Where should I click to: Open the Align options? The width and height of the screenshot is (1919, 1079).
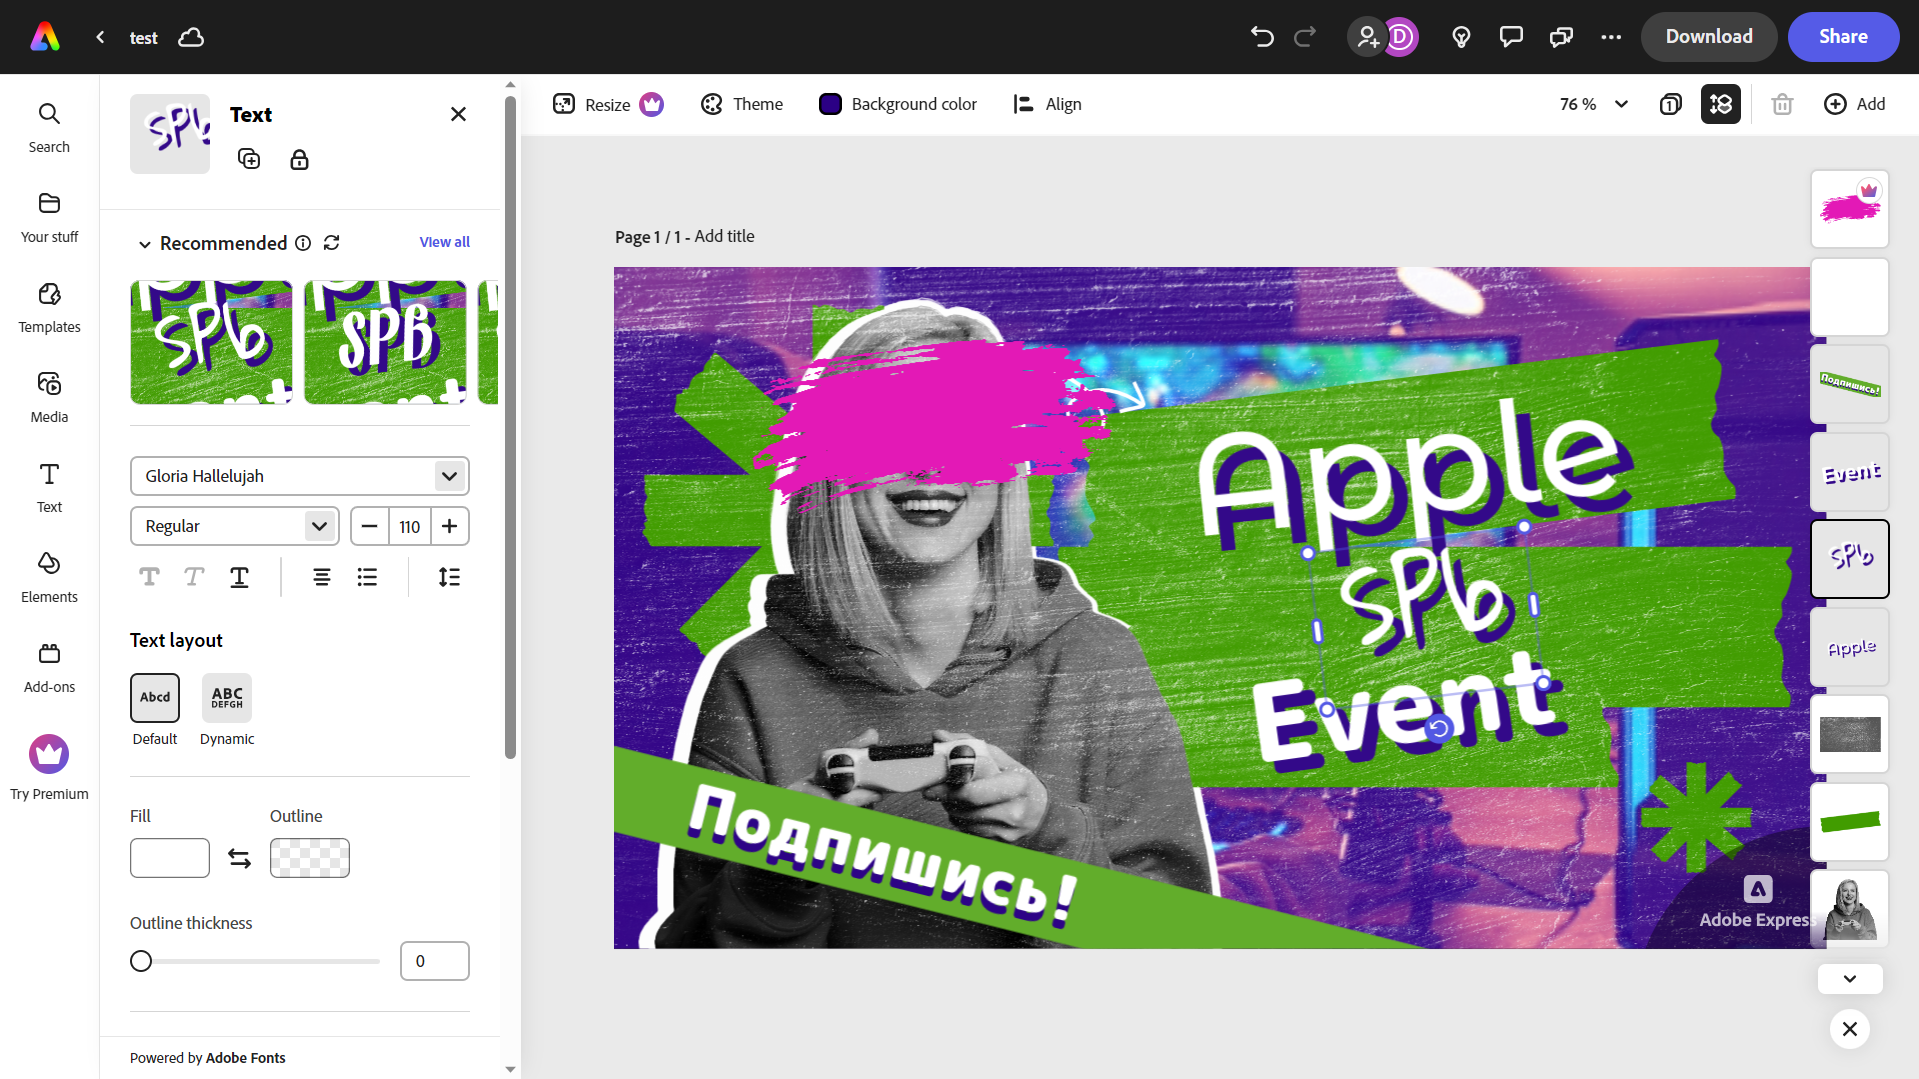pyautogui.click(x=1047, y=104)
